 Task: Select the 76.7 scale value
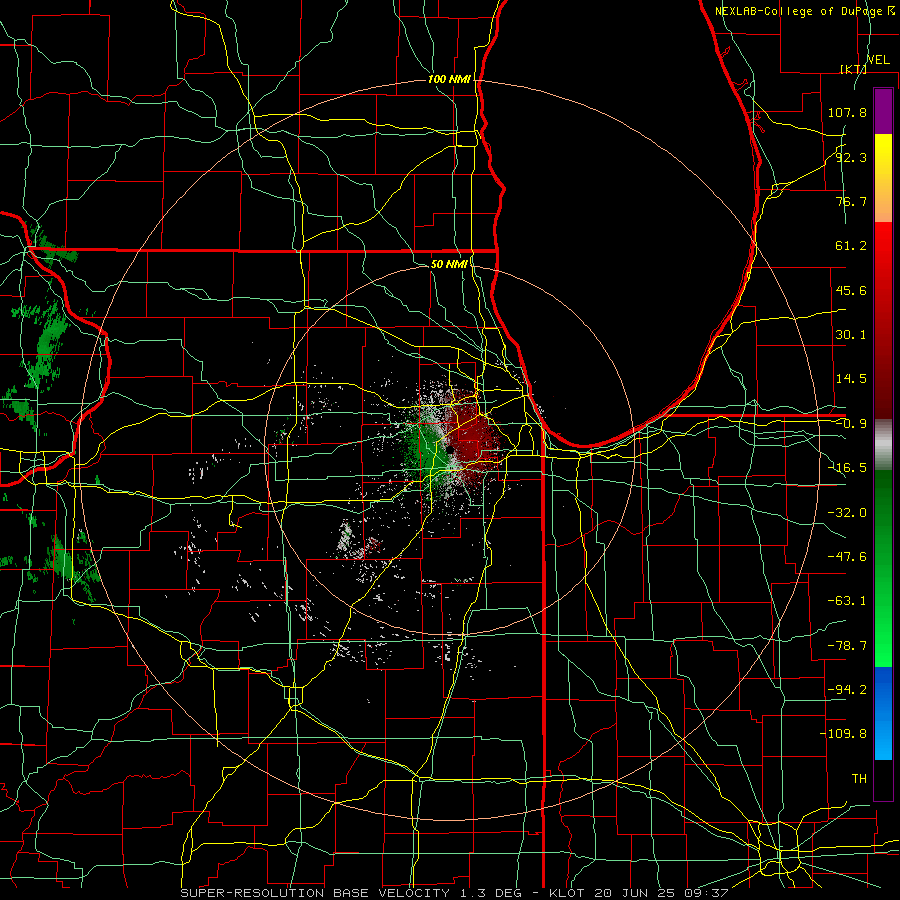click(851, 201)
